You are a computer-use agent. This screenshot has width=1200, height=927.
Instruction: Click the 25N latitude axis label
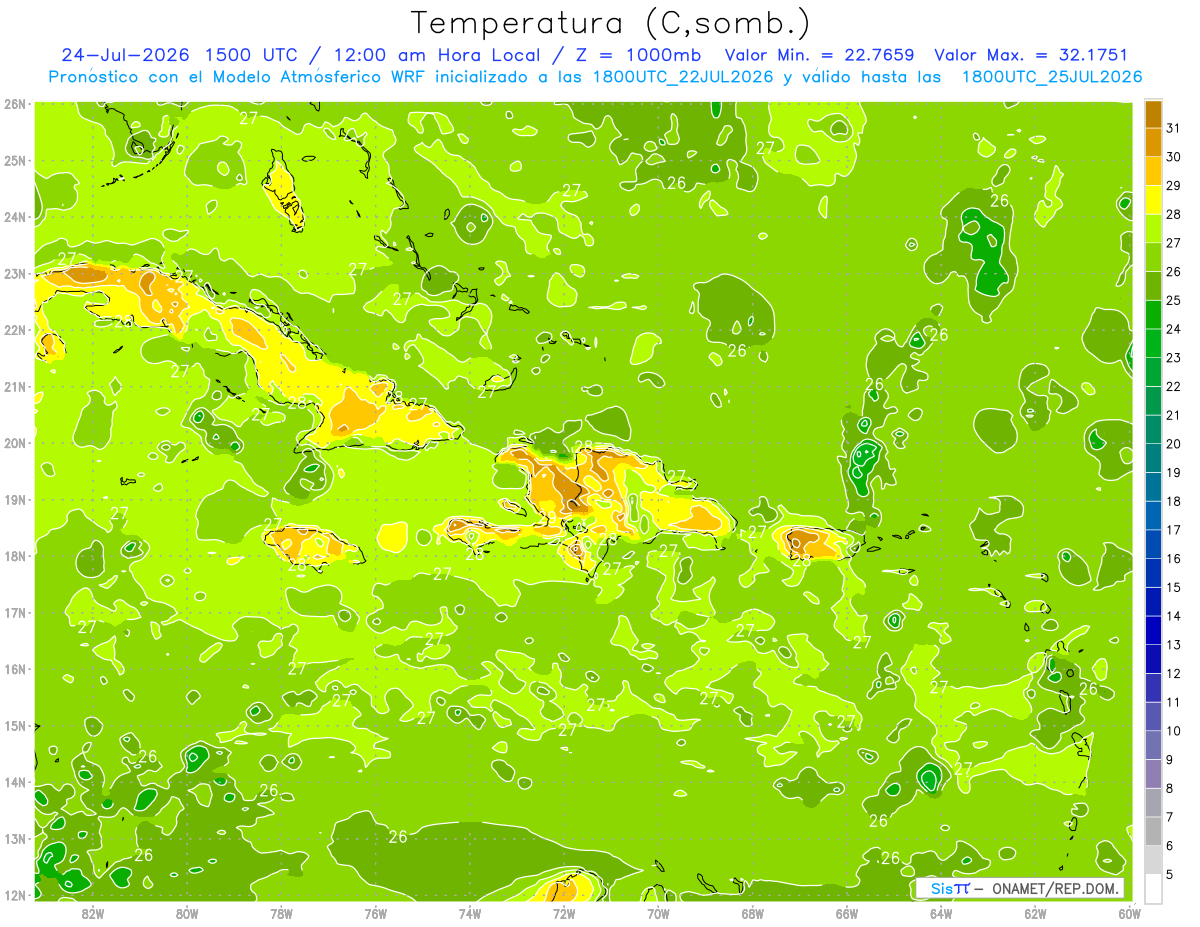15,160
